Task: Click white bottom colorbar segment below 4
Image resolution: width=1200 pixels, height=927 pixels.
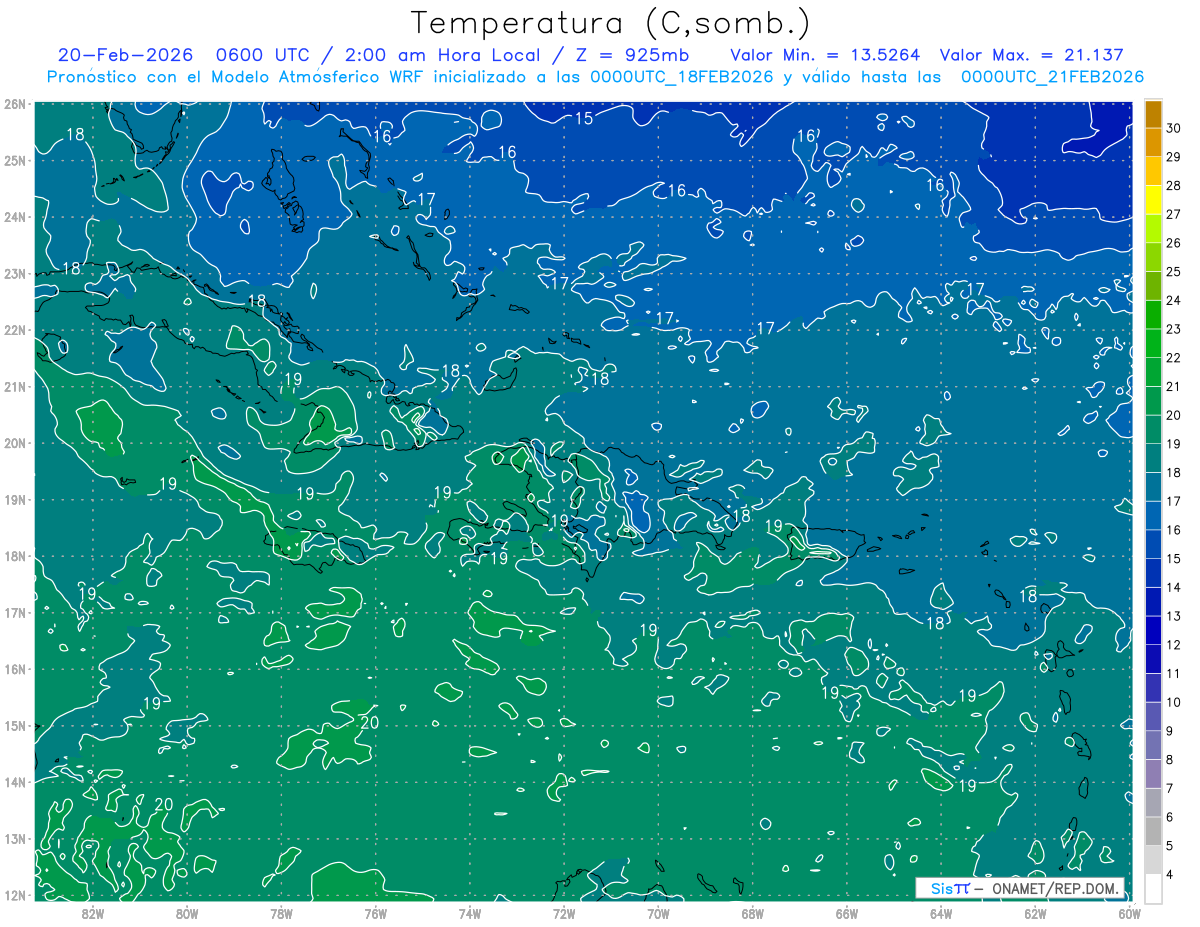Action: tap(1153, 889)
